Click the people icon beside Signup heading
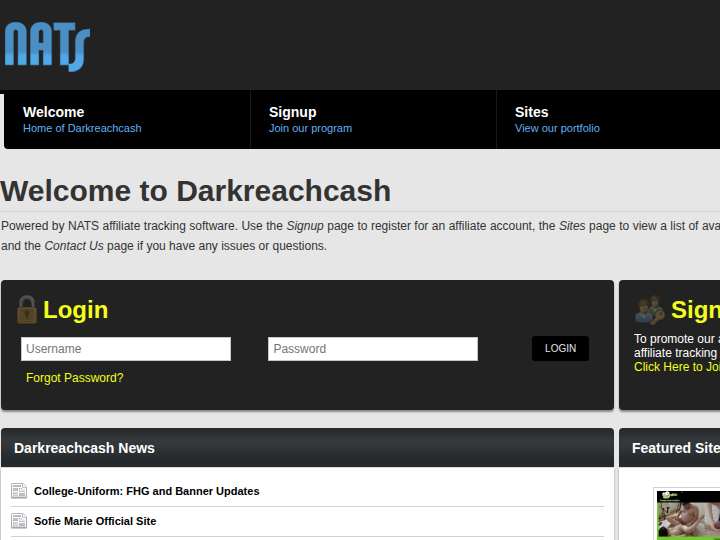The image size is (720, 540). coord(649,310)
